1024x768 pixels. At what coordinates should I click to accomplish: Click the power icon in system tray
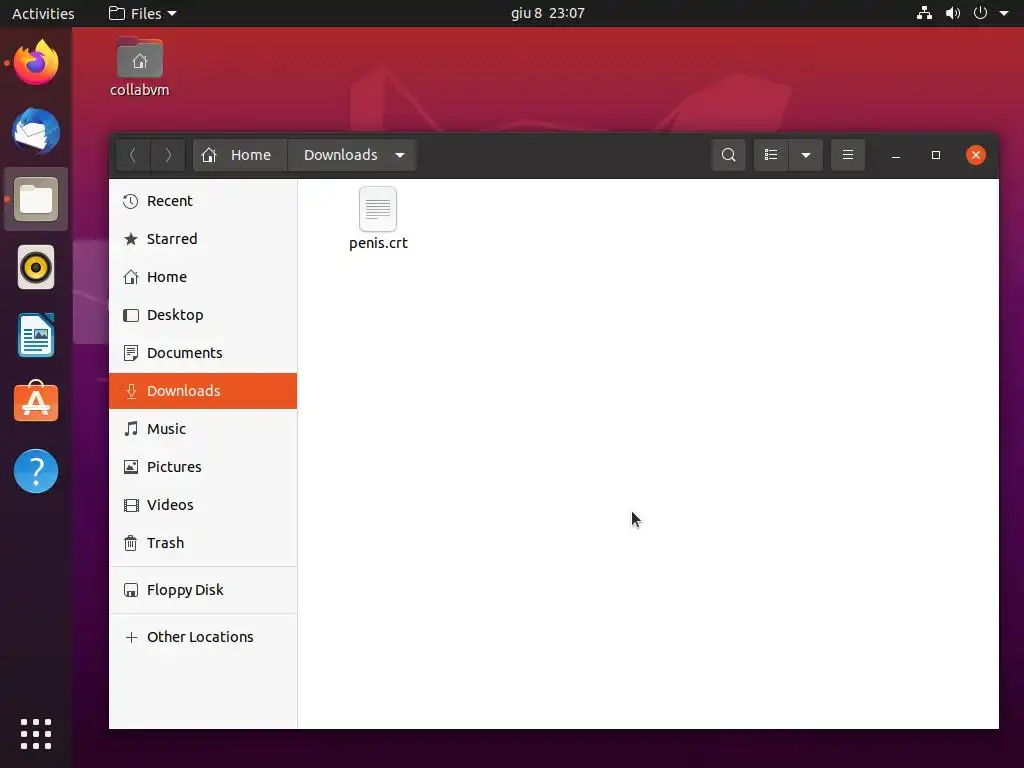click(x=980, y=13)
